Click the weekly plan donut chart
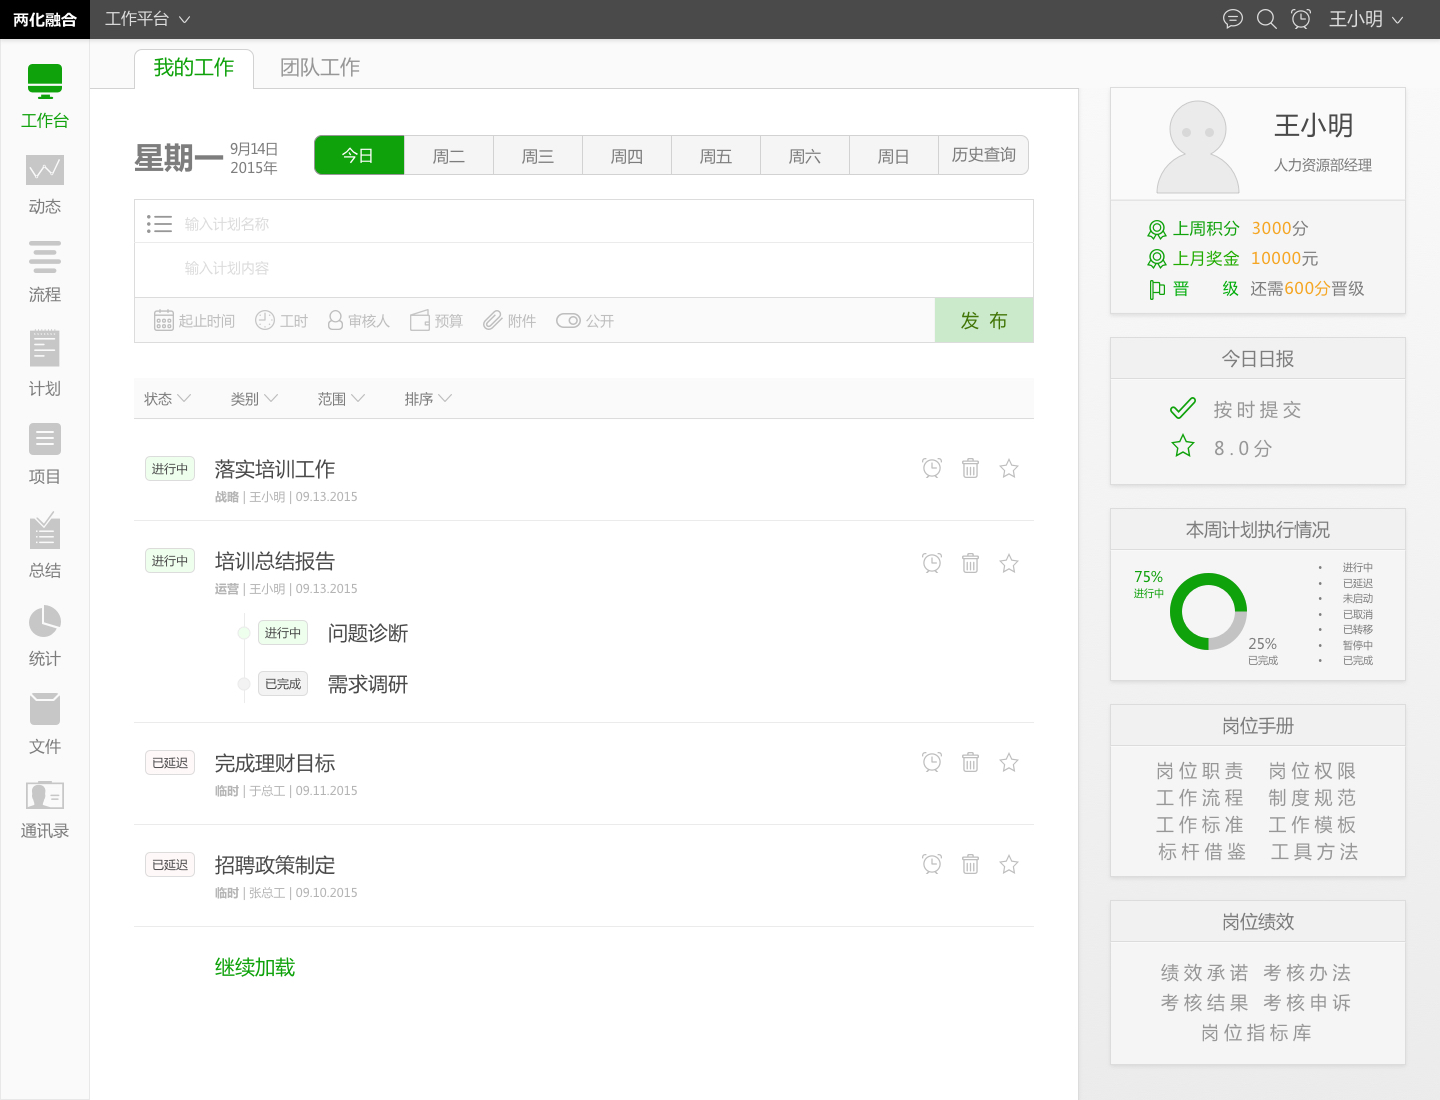 tap(1208, 611)
